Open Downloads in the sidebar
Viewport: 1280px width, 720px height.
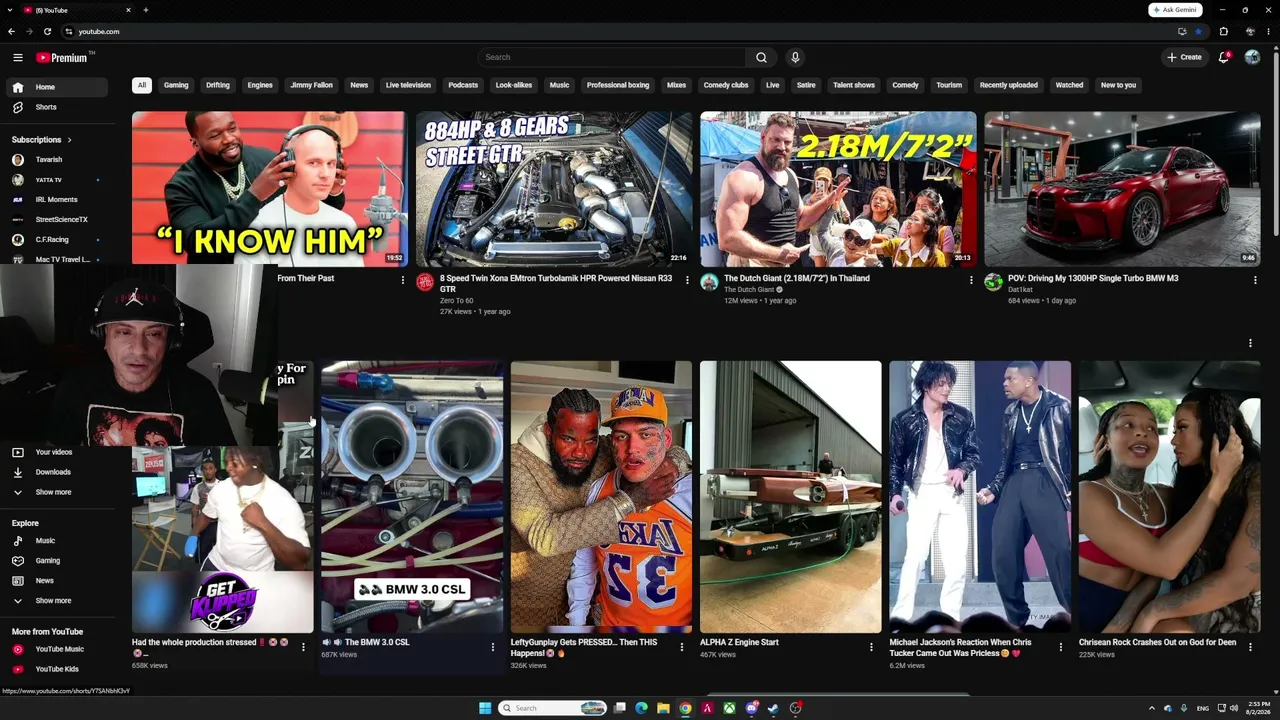point(55,472)
